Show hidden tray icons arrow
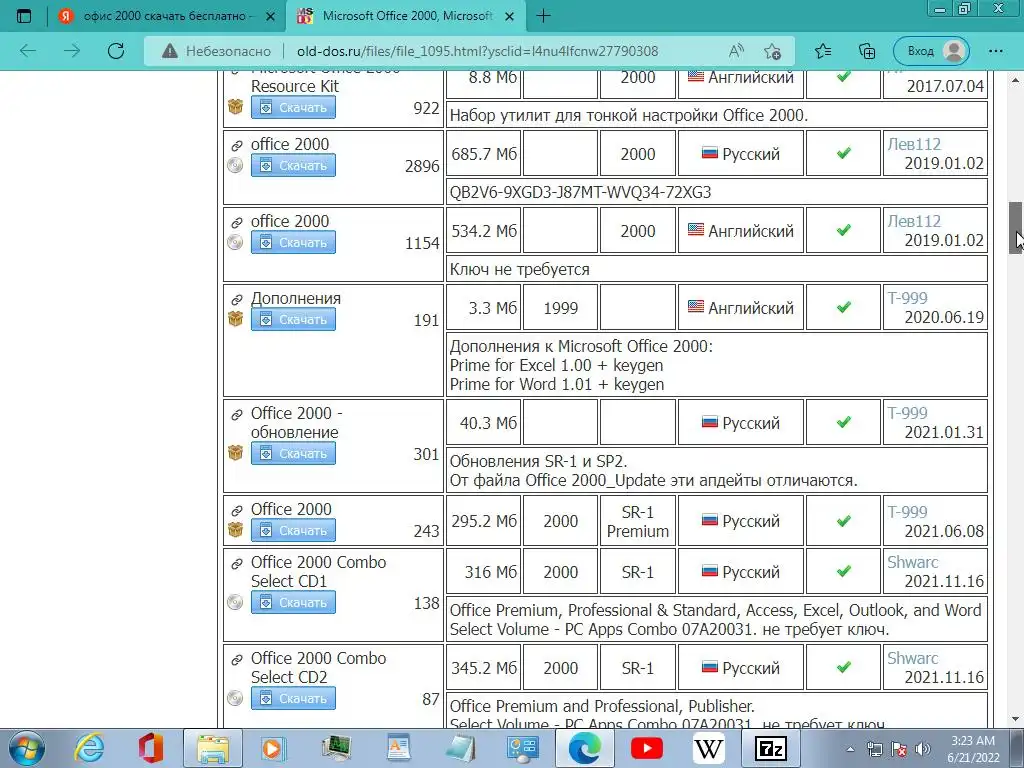This screenshot has width=1024, height=768. [850, 749]
